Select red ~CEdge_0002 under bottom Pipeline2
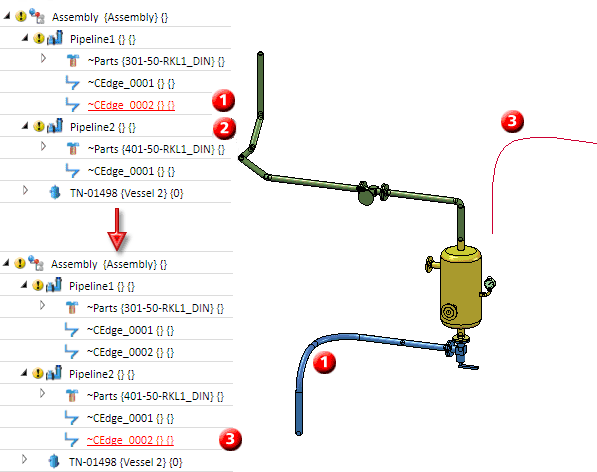Image resolution: width=597 pixels, height=472 pixels. point(130,440)
